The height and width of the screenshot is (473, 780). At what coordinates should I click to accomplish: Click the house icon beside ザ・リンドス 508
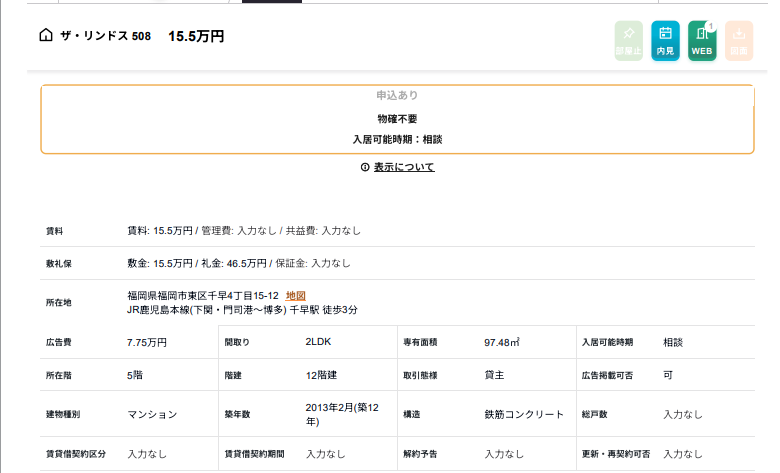tap(45, 36)
